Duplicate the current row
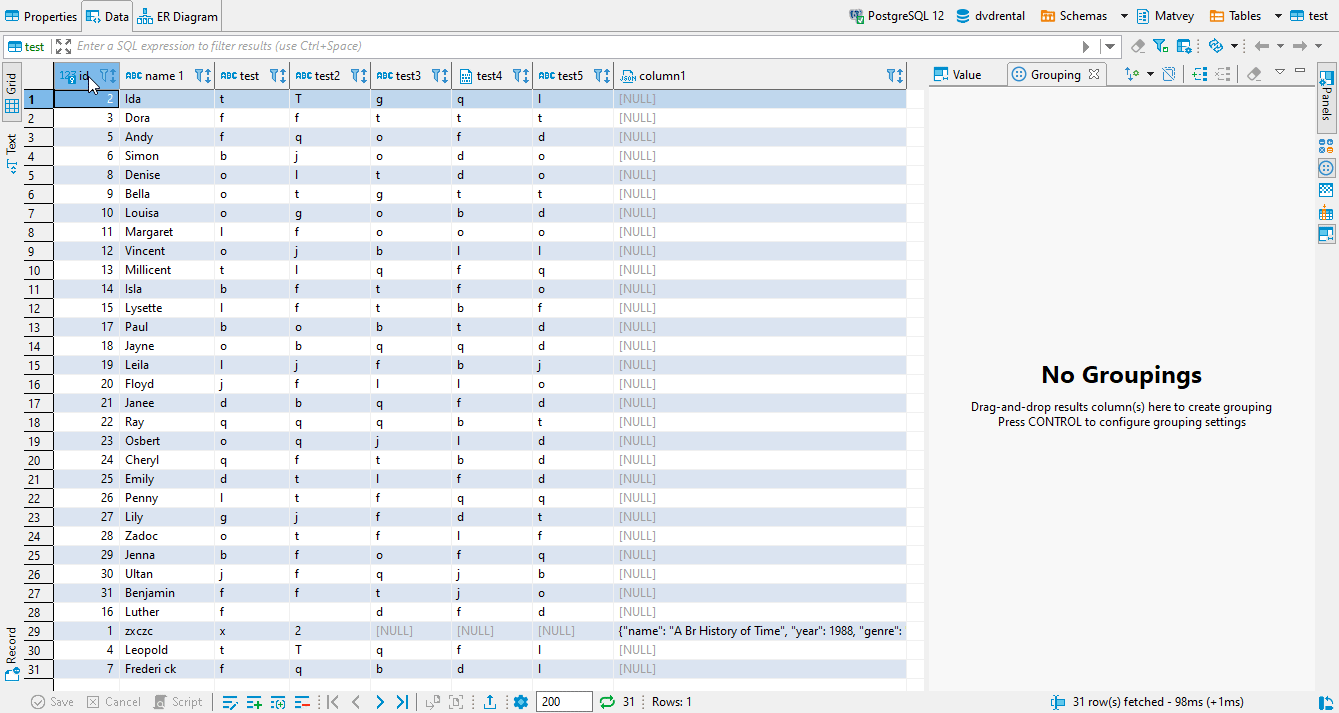The height and width of the screenshot is (713, 1339). click(279, 701)
